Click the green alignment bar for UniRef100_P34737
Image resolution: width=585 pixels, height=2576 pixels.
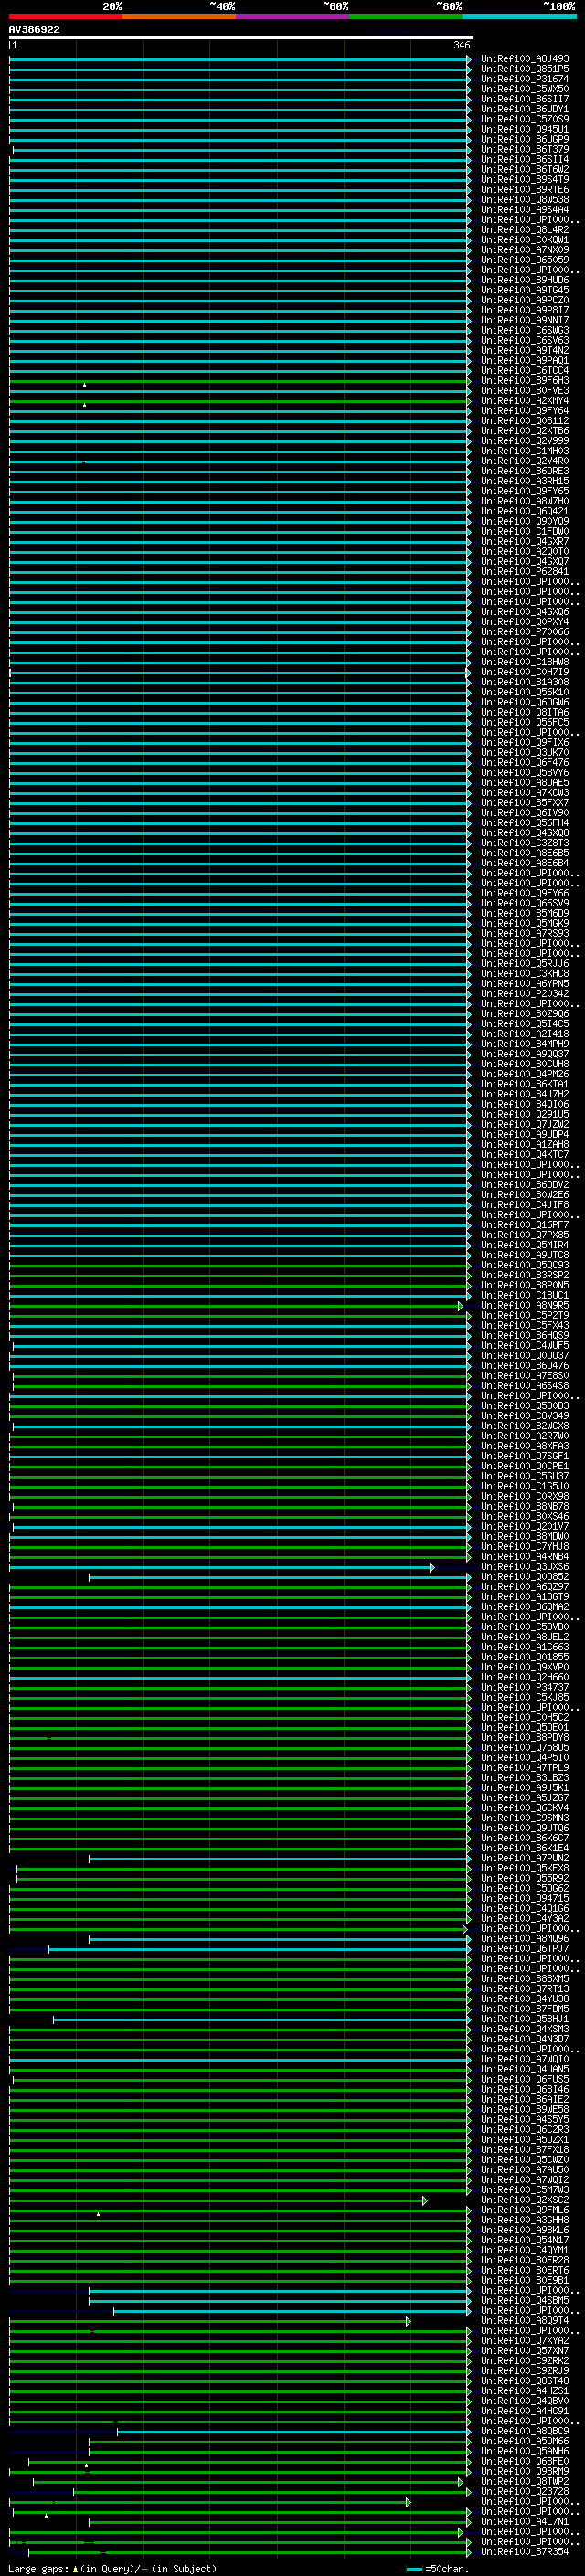[240, 1688]
